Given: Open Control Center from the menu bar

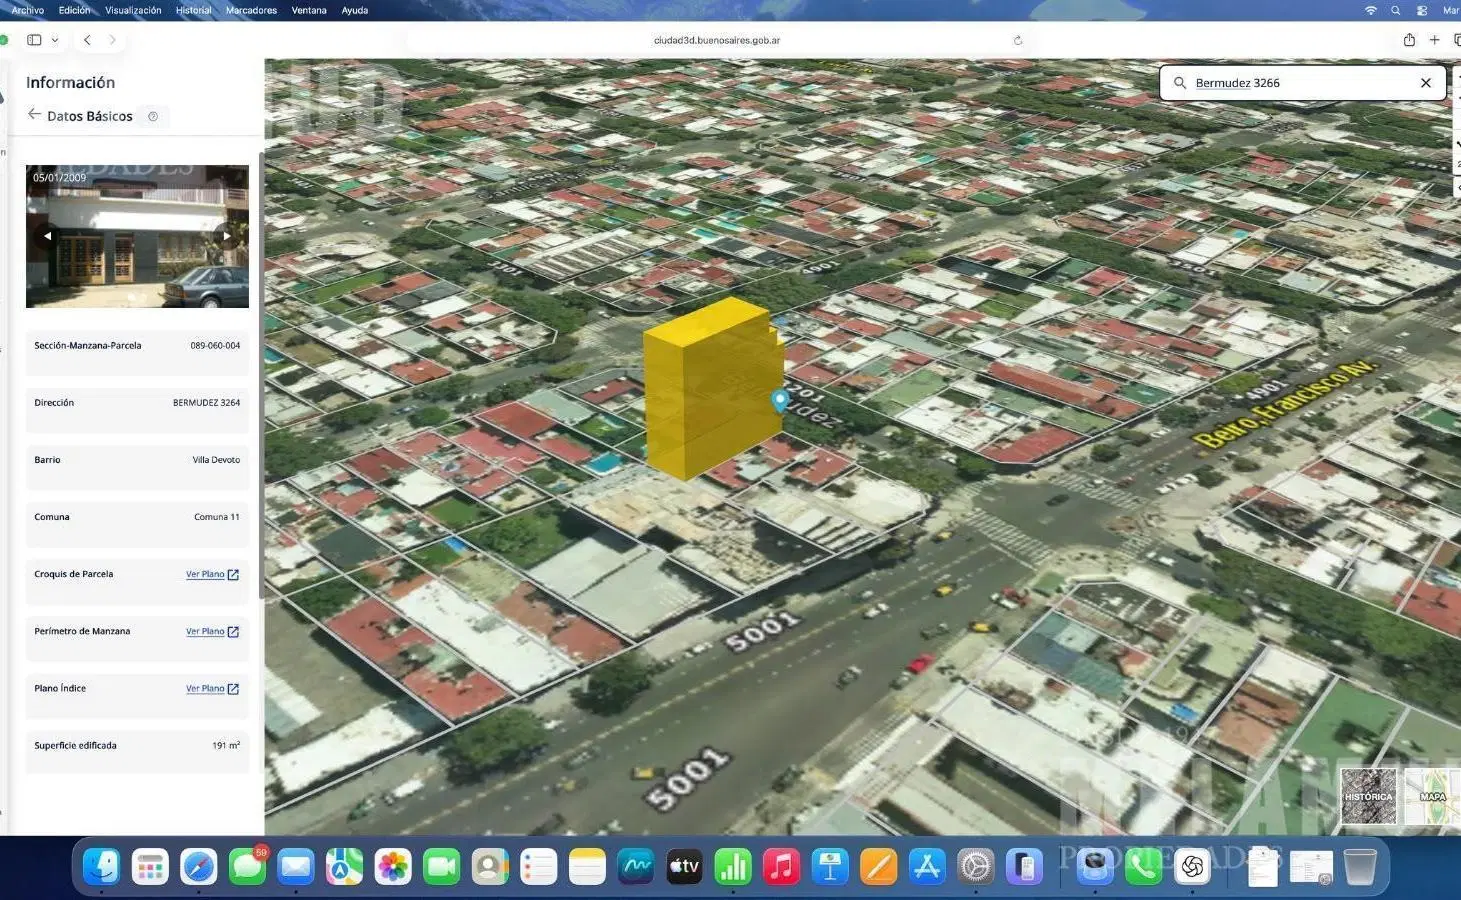Looking at the screenshot, I should point(1421,10).
